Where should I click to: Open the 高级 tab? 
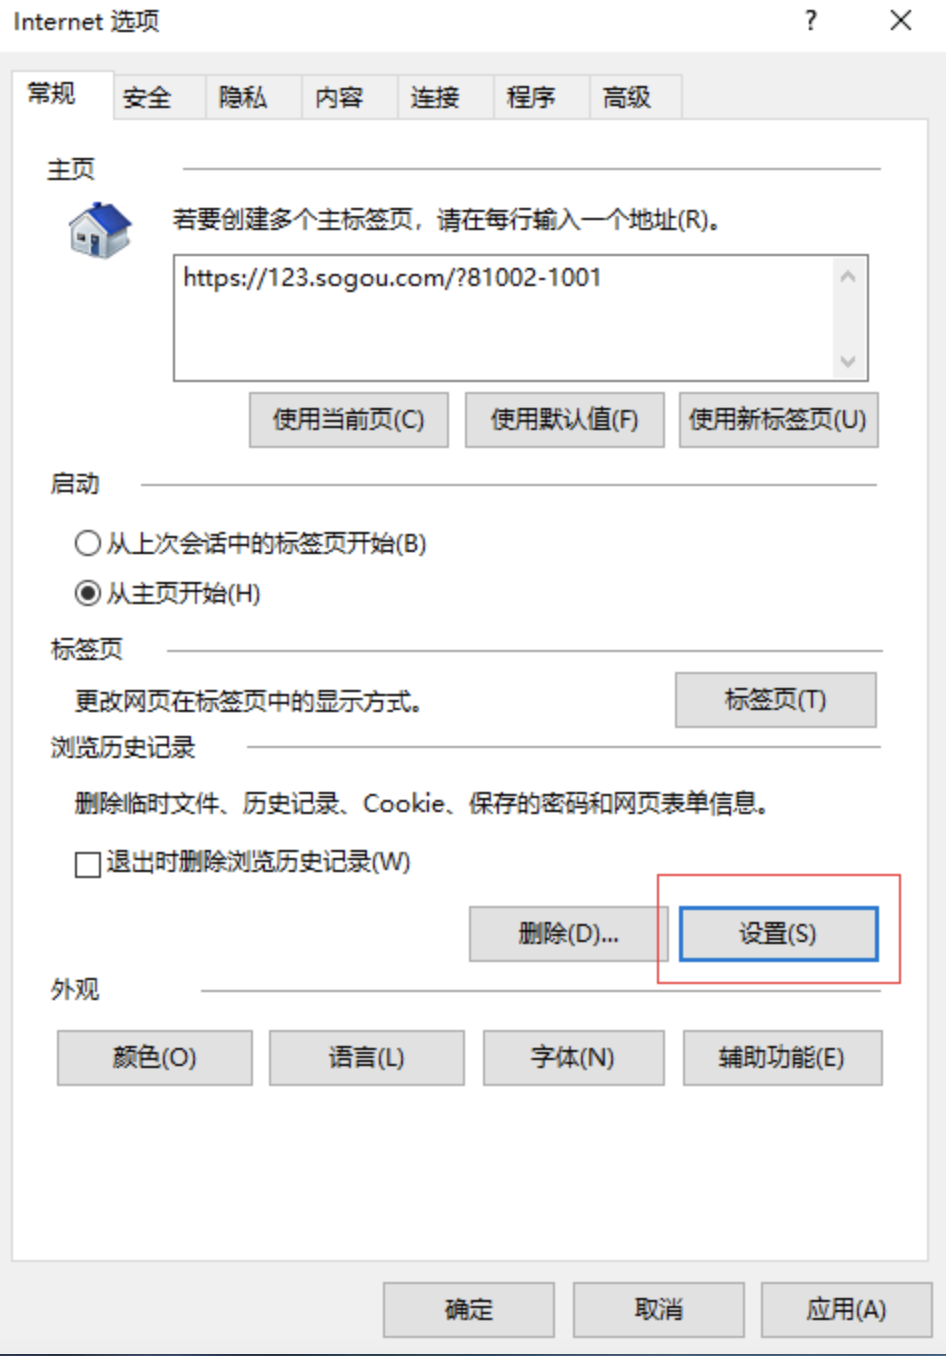tap(627, 97)
